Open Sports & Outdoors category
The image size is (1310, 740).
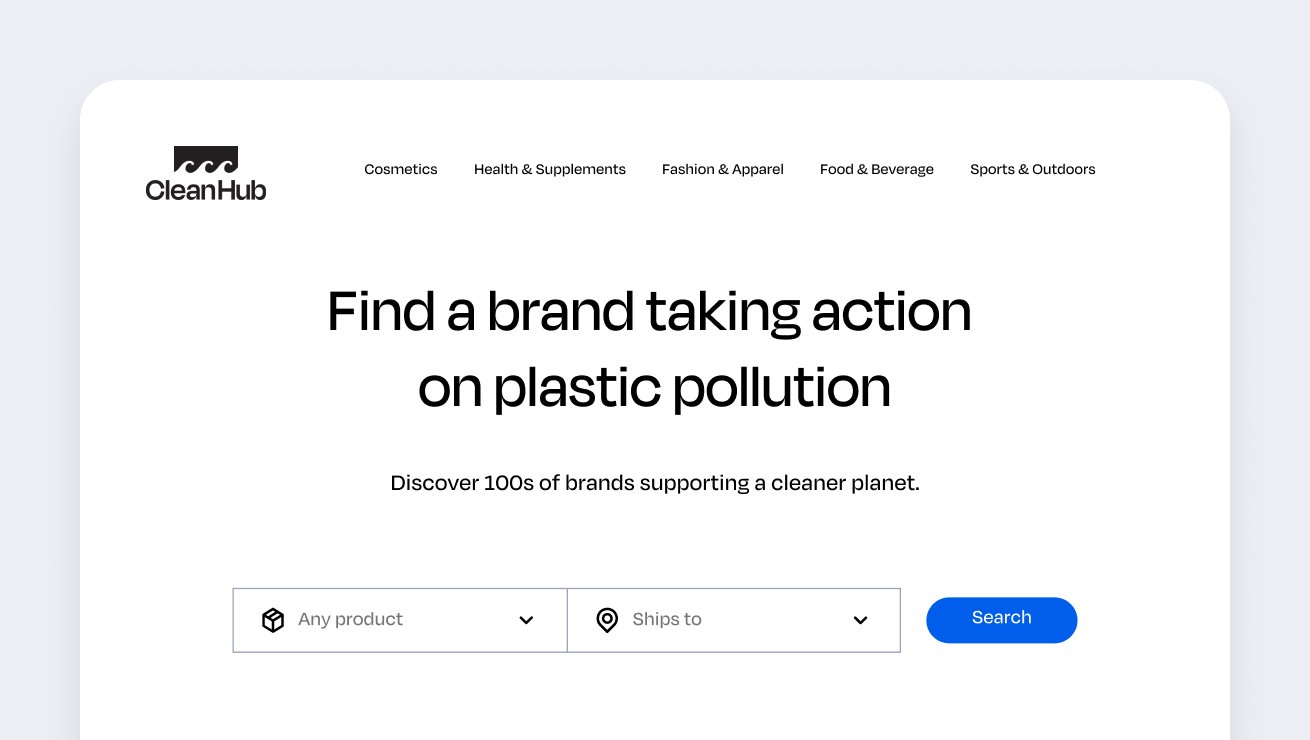[x=1033, y=169]
